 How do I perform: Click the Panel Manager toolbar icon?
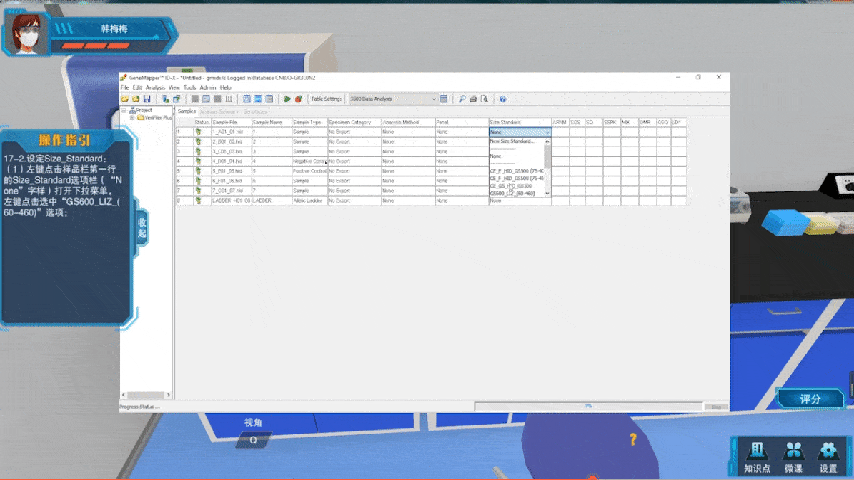258,99
